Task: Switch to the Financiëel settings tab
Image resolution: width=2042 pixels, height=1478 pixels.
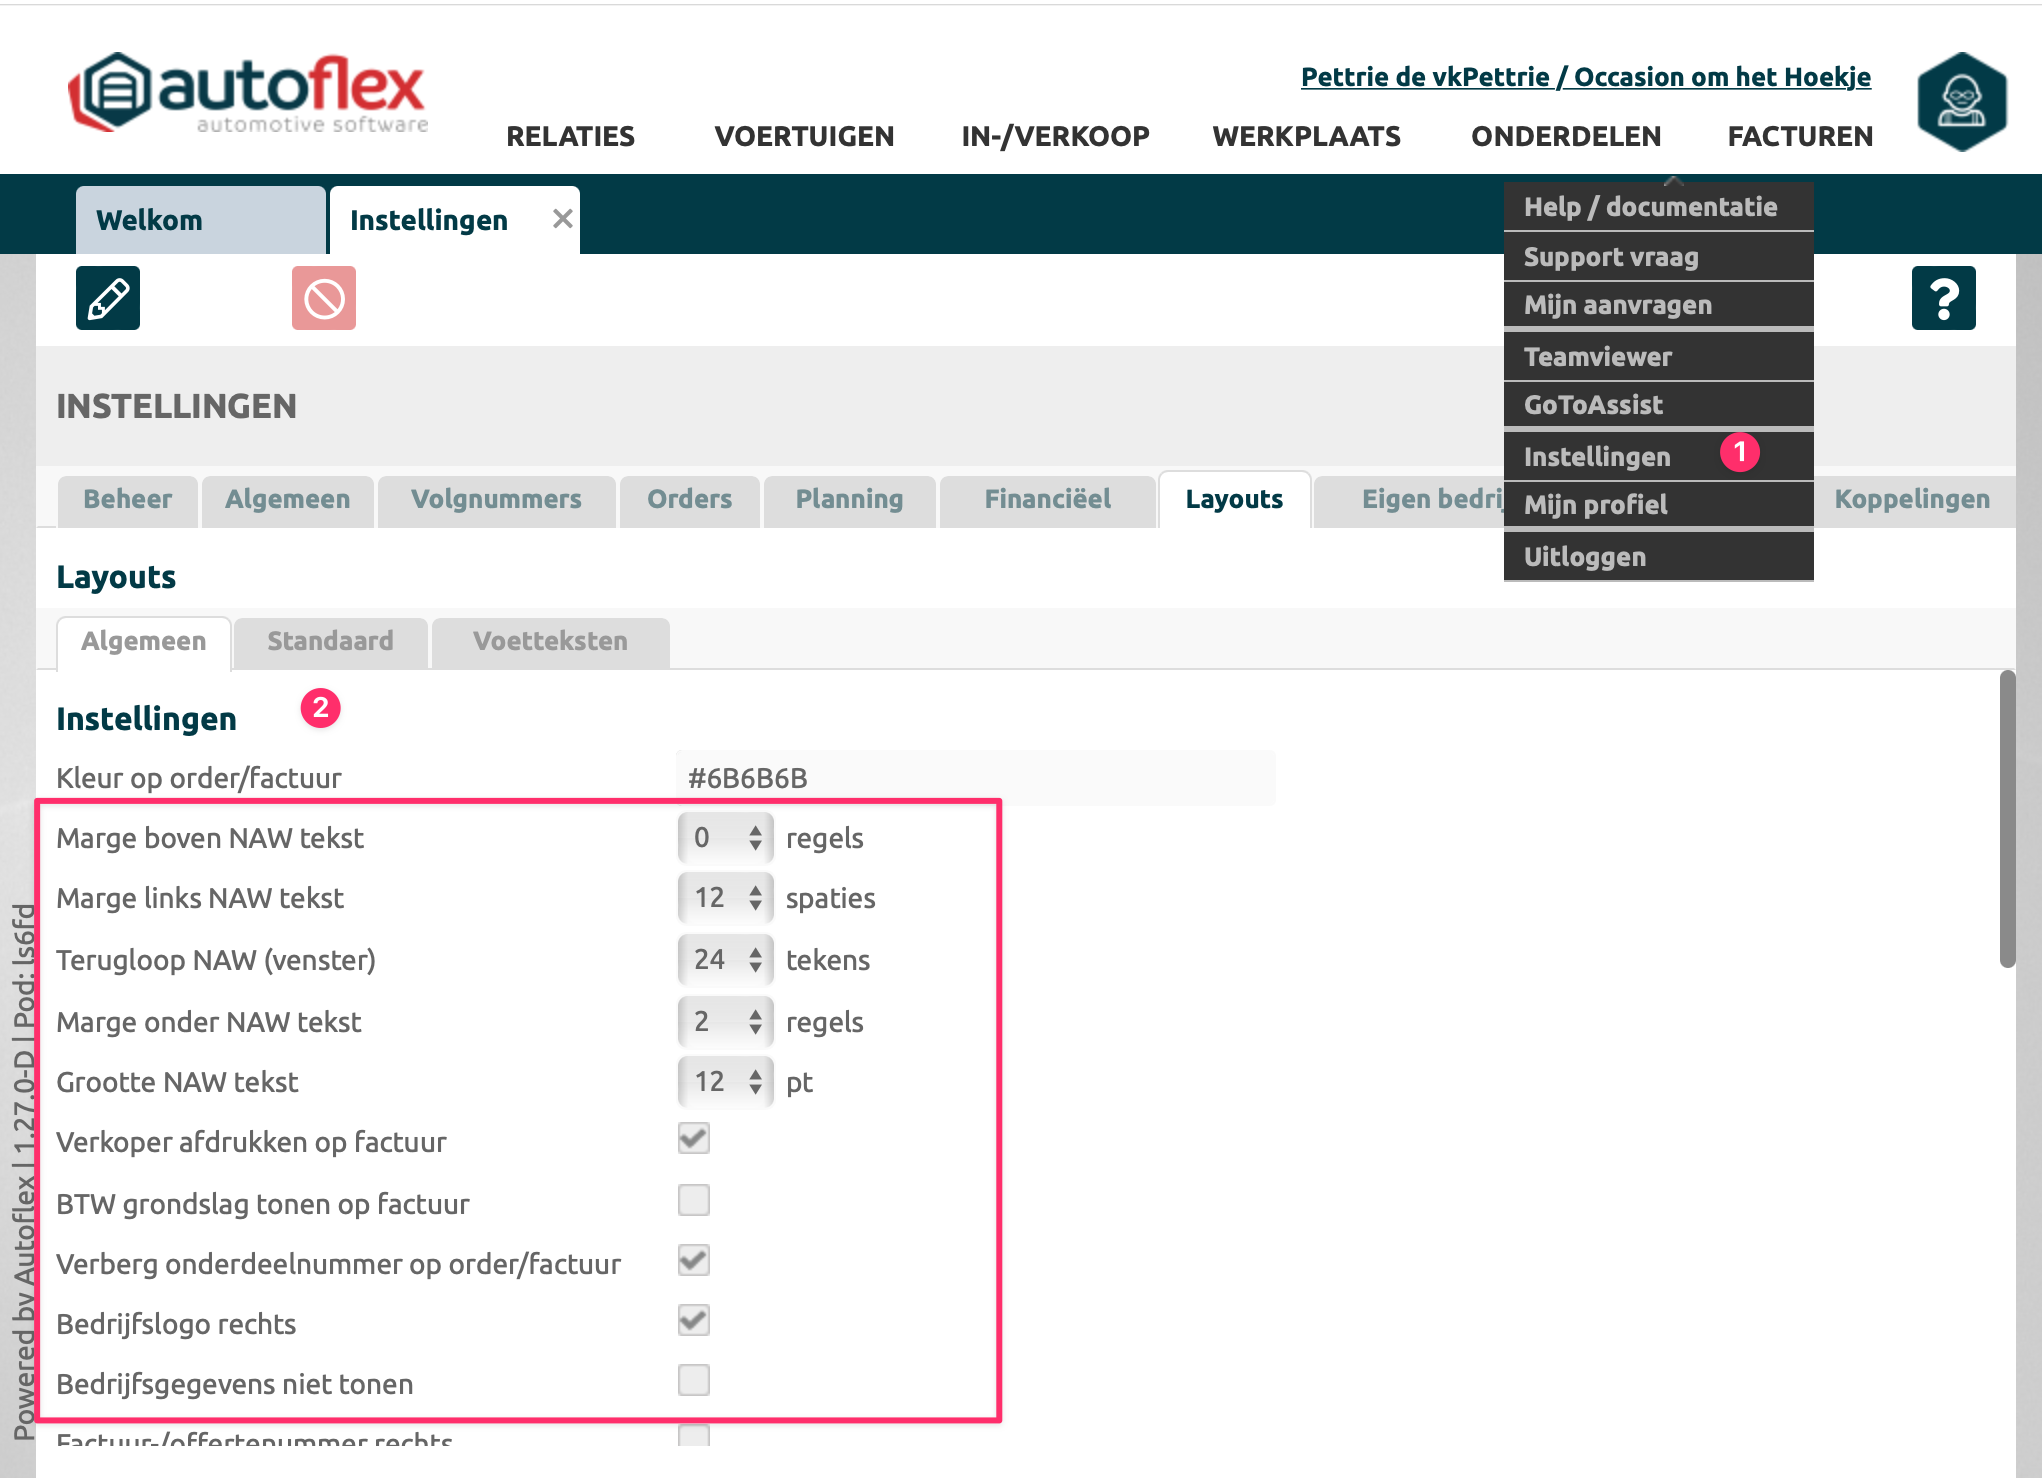Action: (1047, 499)
